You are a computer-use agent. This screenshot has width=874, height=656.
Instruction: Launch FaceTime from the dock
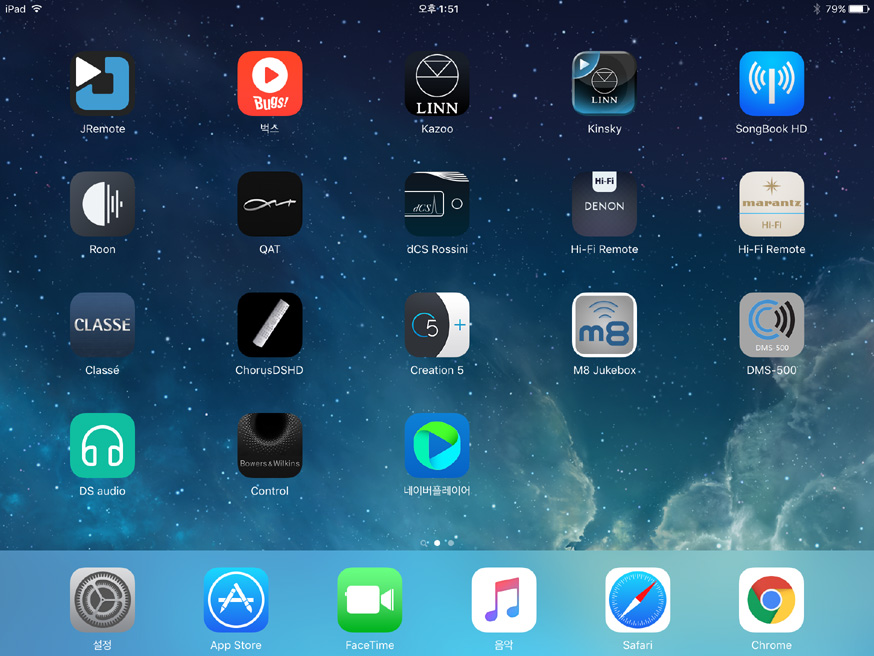(370, 600)
